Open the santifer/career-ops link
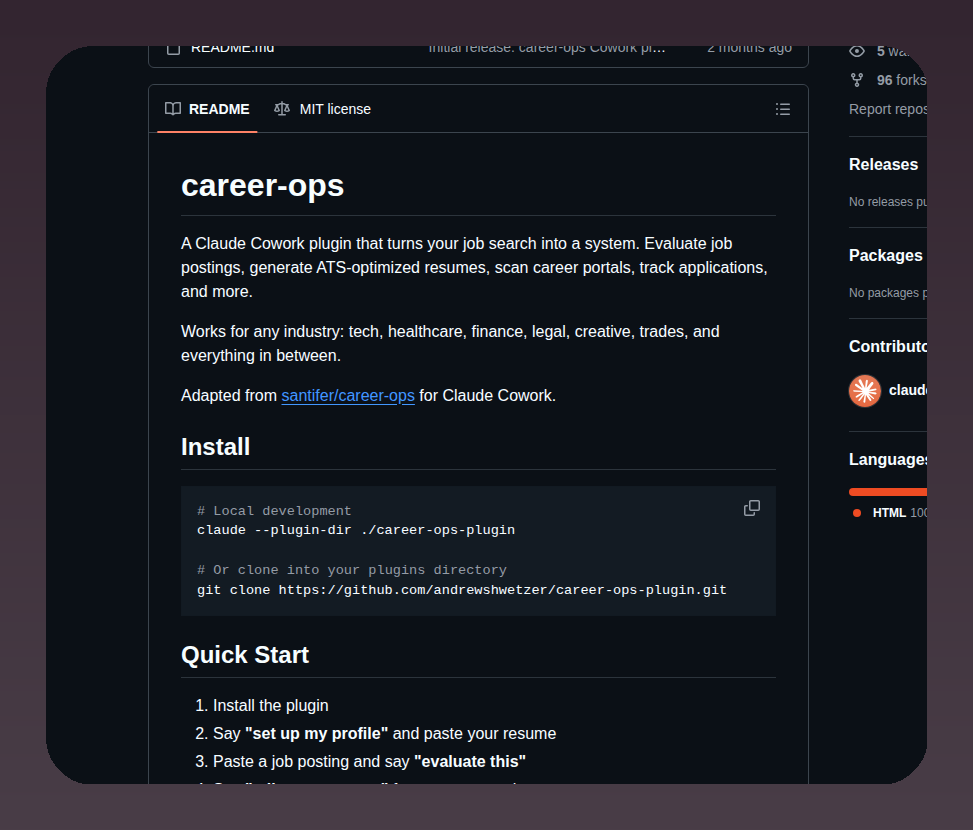973x830 pixels. coord(348,396)
